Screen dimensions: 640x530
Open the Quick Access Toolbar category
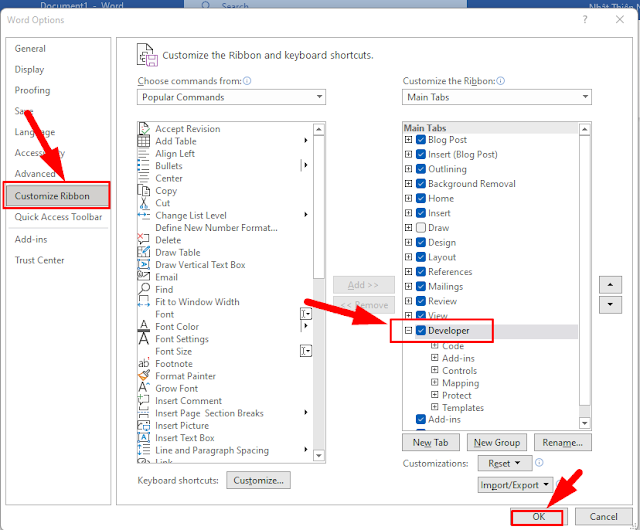click(58, 217)
